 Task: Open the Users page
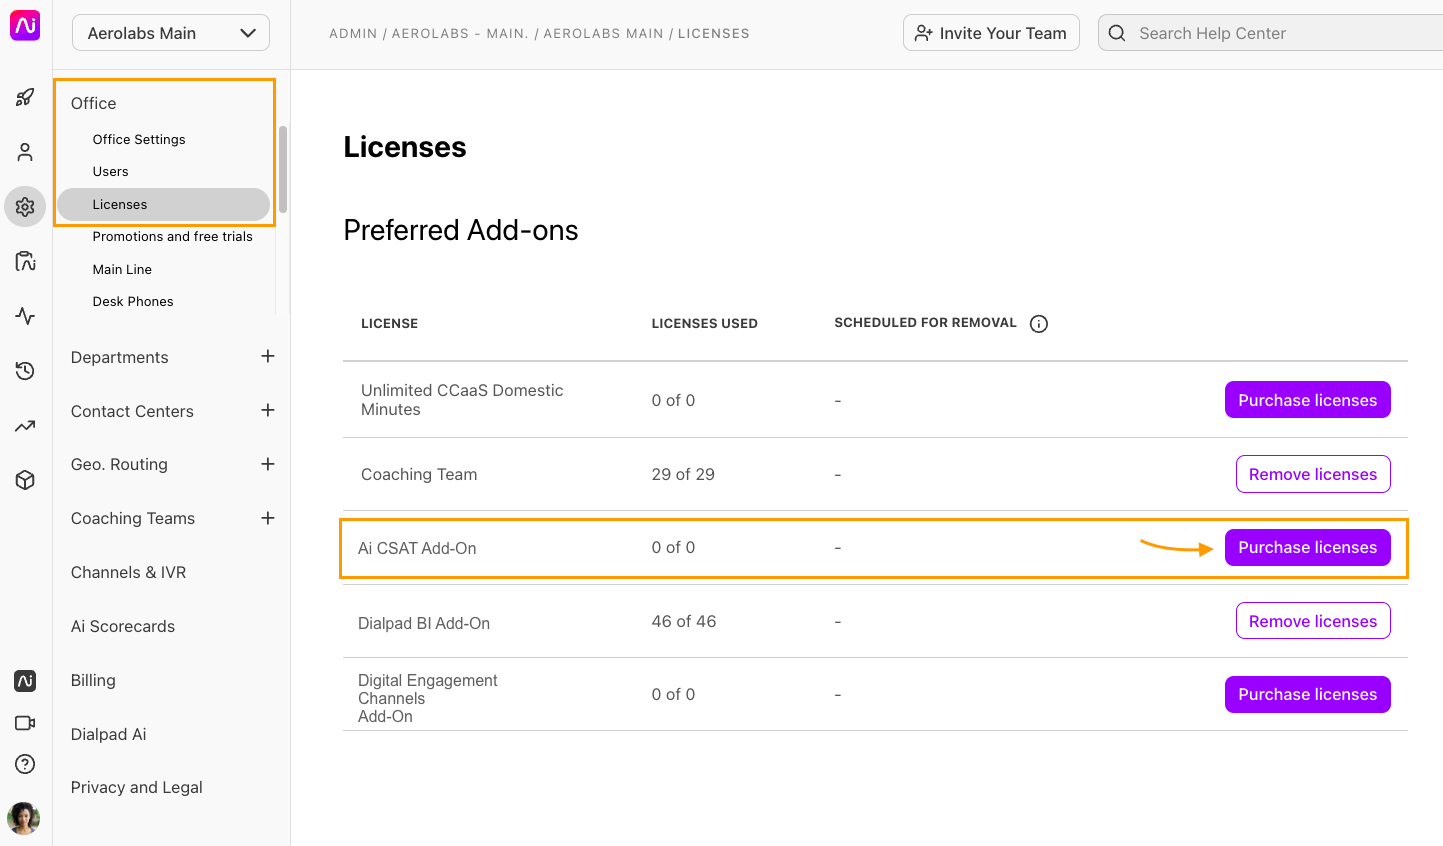(110, 171)
